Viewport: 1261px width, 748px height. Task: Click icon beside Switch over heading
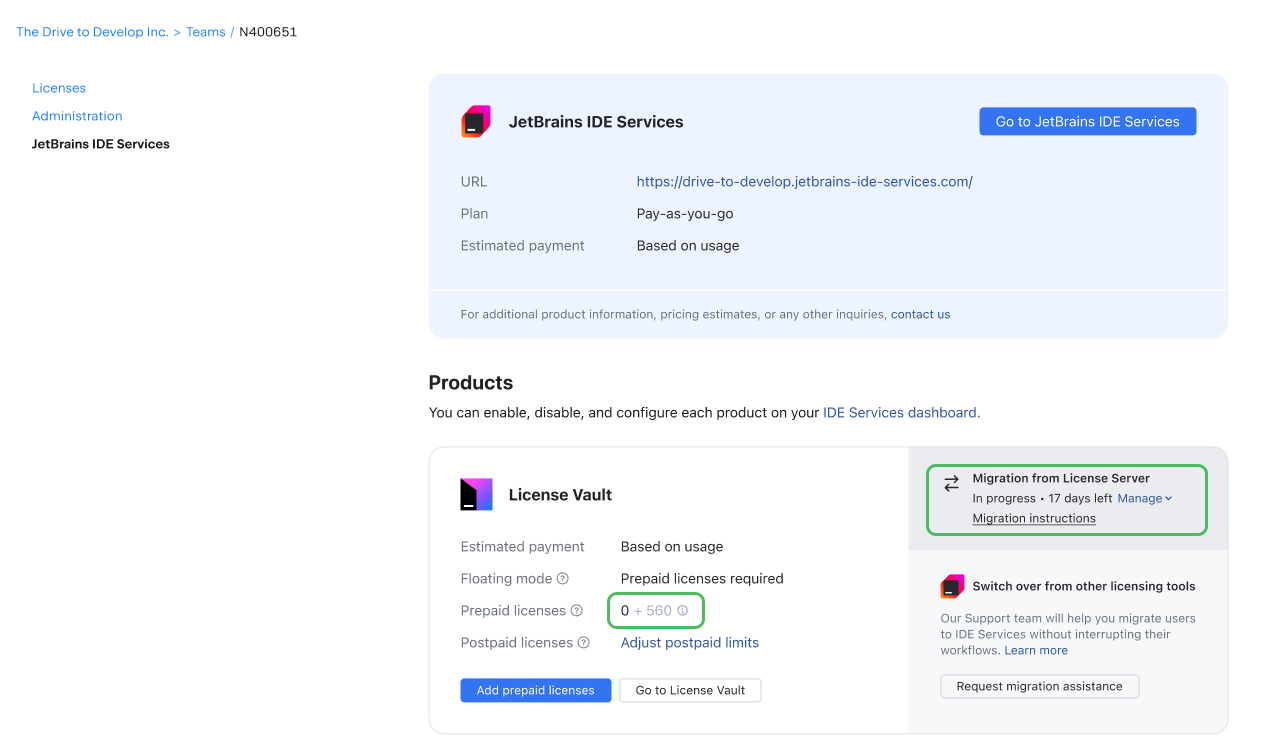[x=952, y=586]
